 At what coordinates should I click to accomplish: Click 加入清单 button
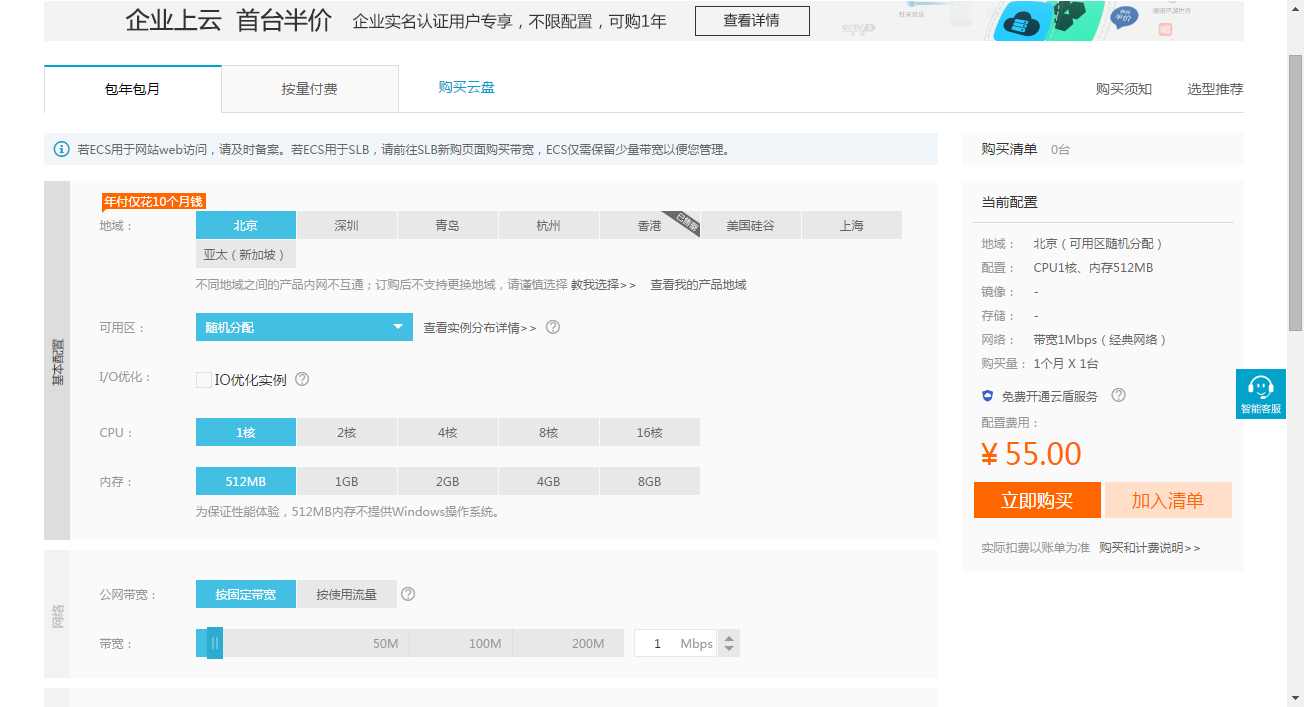pyautogui.click(x=1168, y=500)
